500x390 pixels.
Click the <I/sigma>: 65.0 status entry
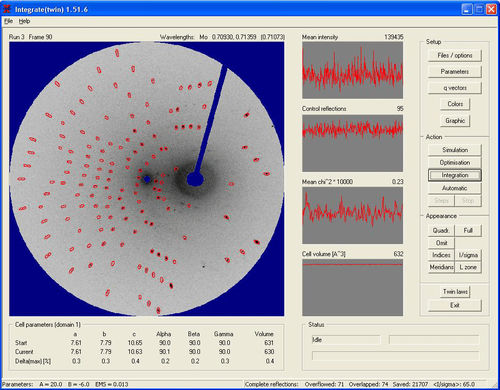coord(454,384)
